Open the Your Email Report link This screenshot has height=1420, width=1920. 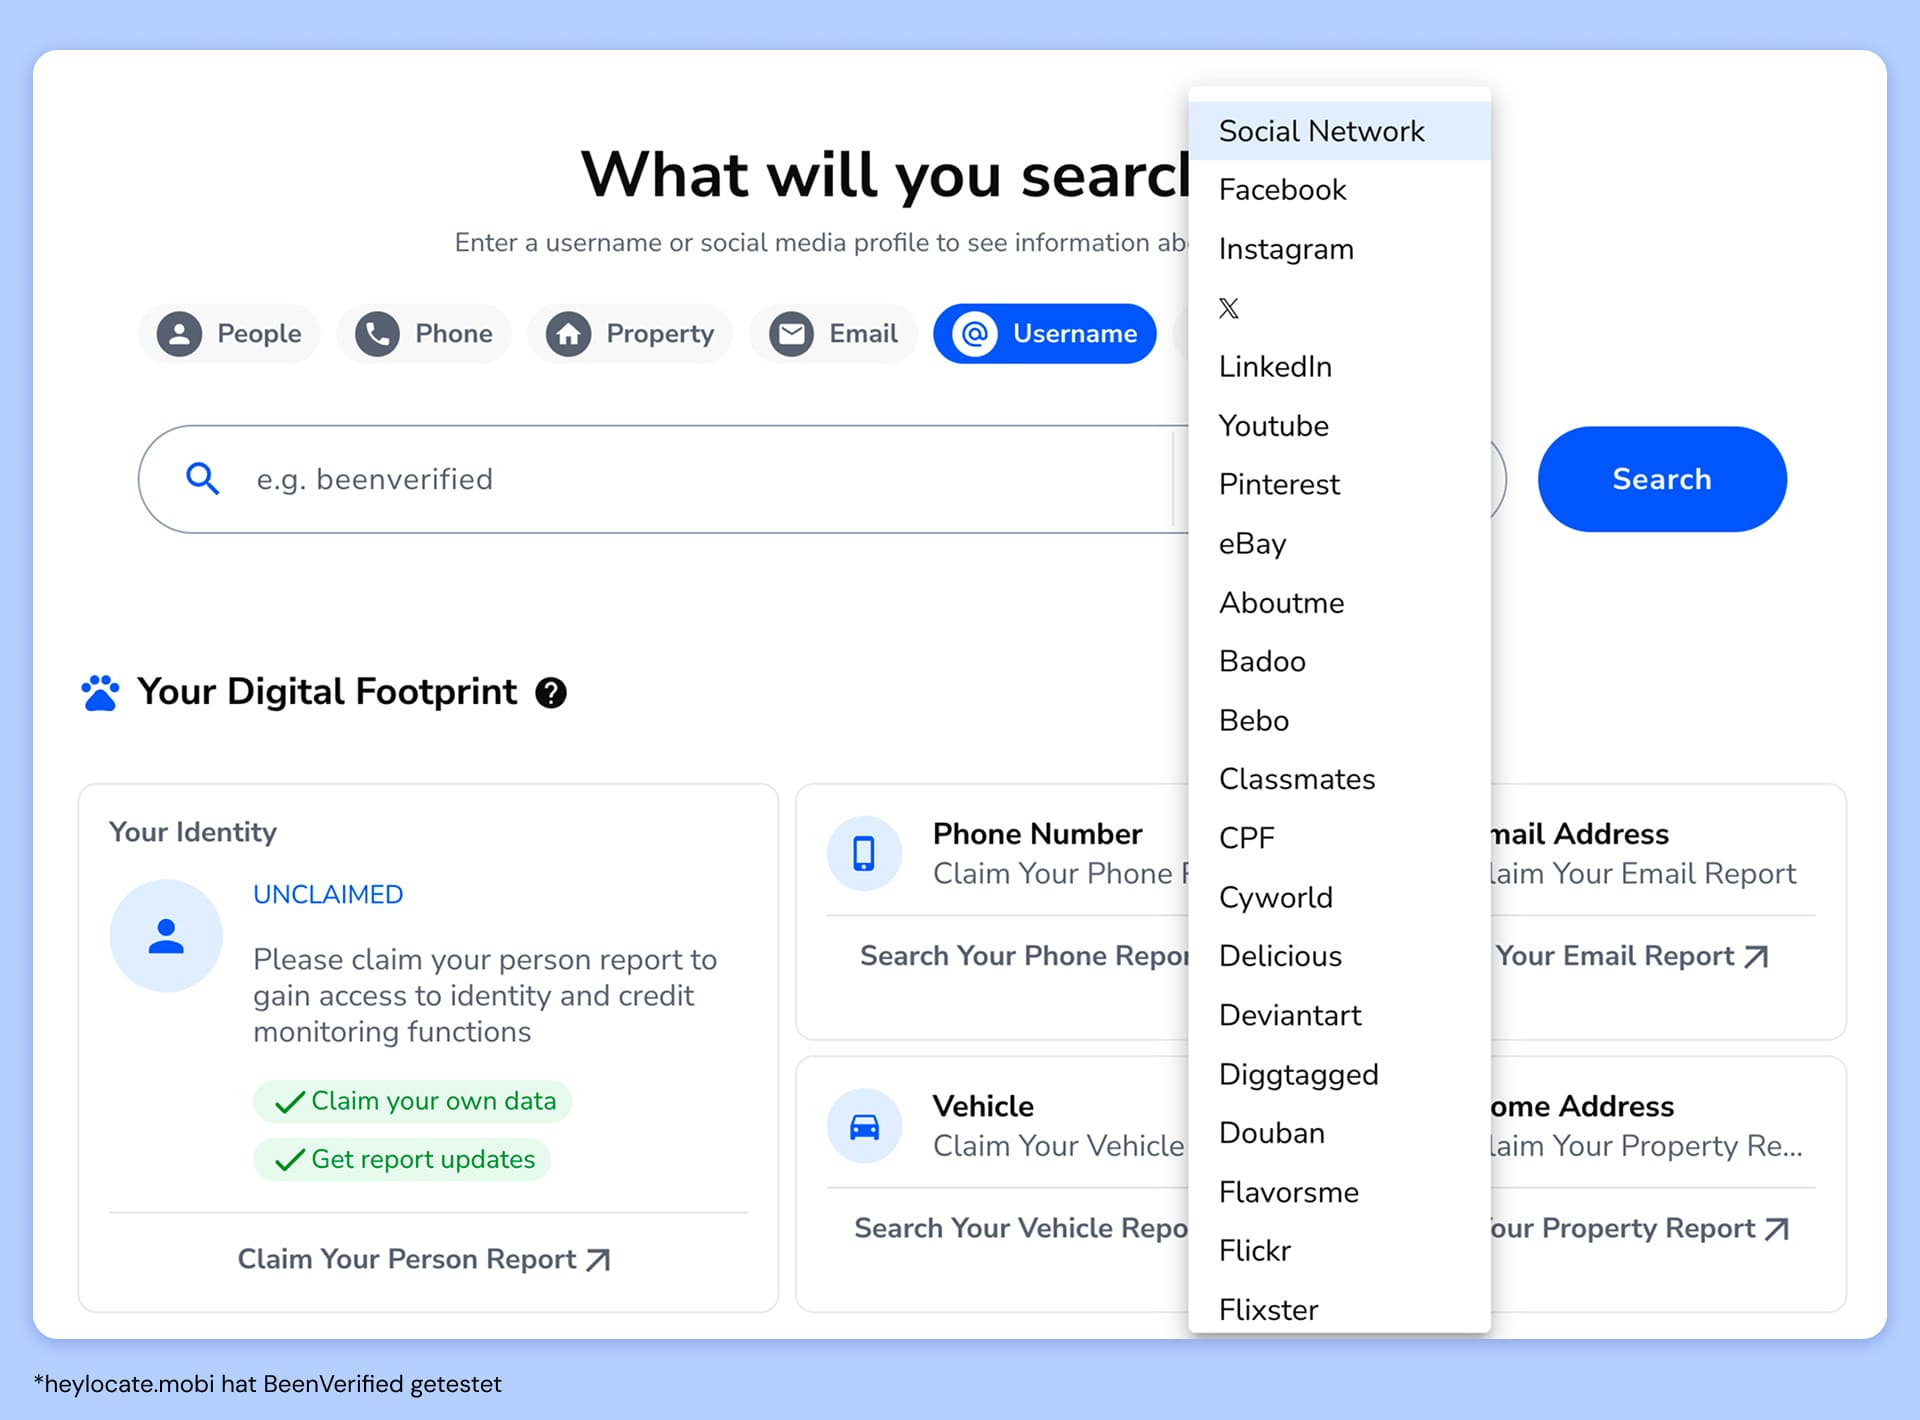coord(1632,956)
